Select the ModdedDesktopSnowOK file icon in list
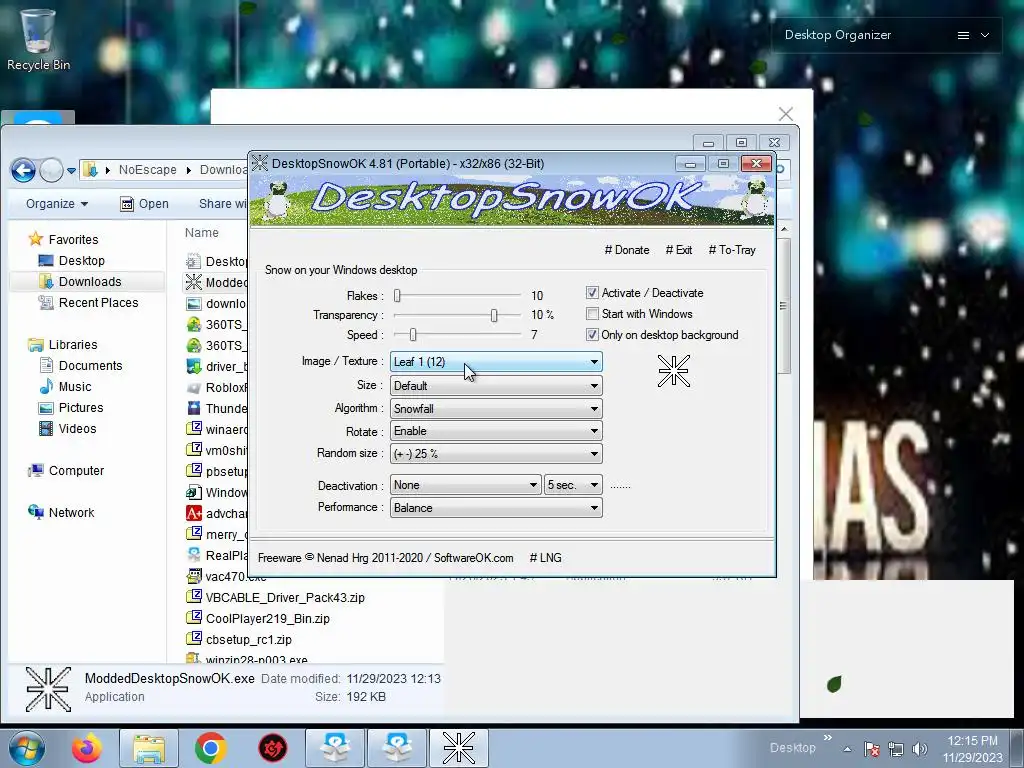 point(193,281)
